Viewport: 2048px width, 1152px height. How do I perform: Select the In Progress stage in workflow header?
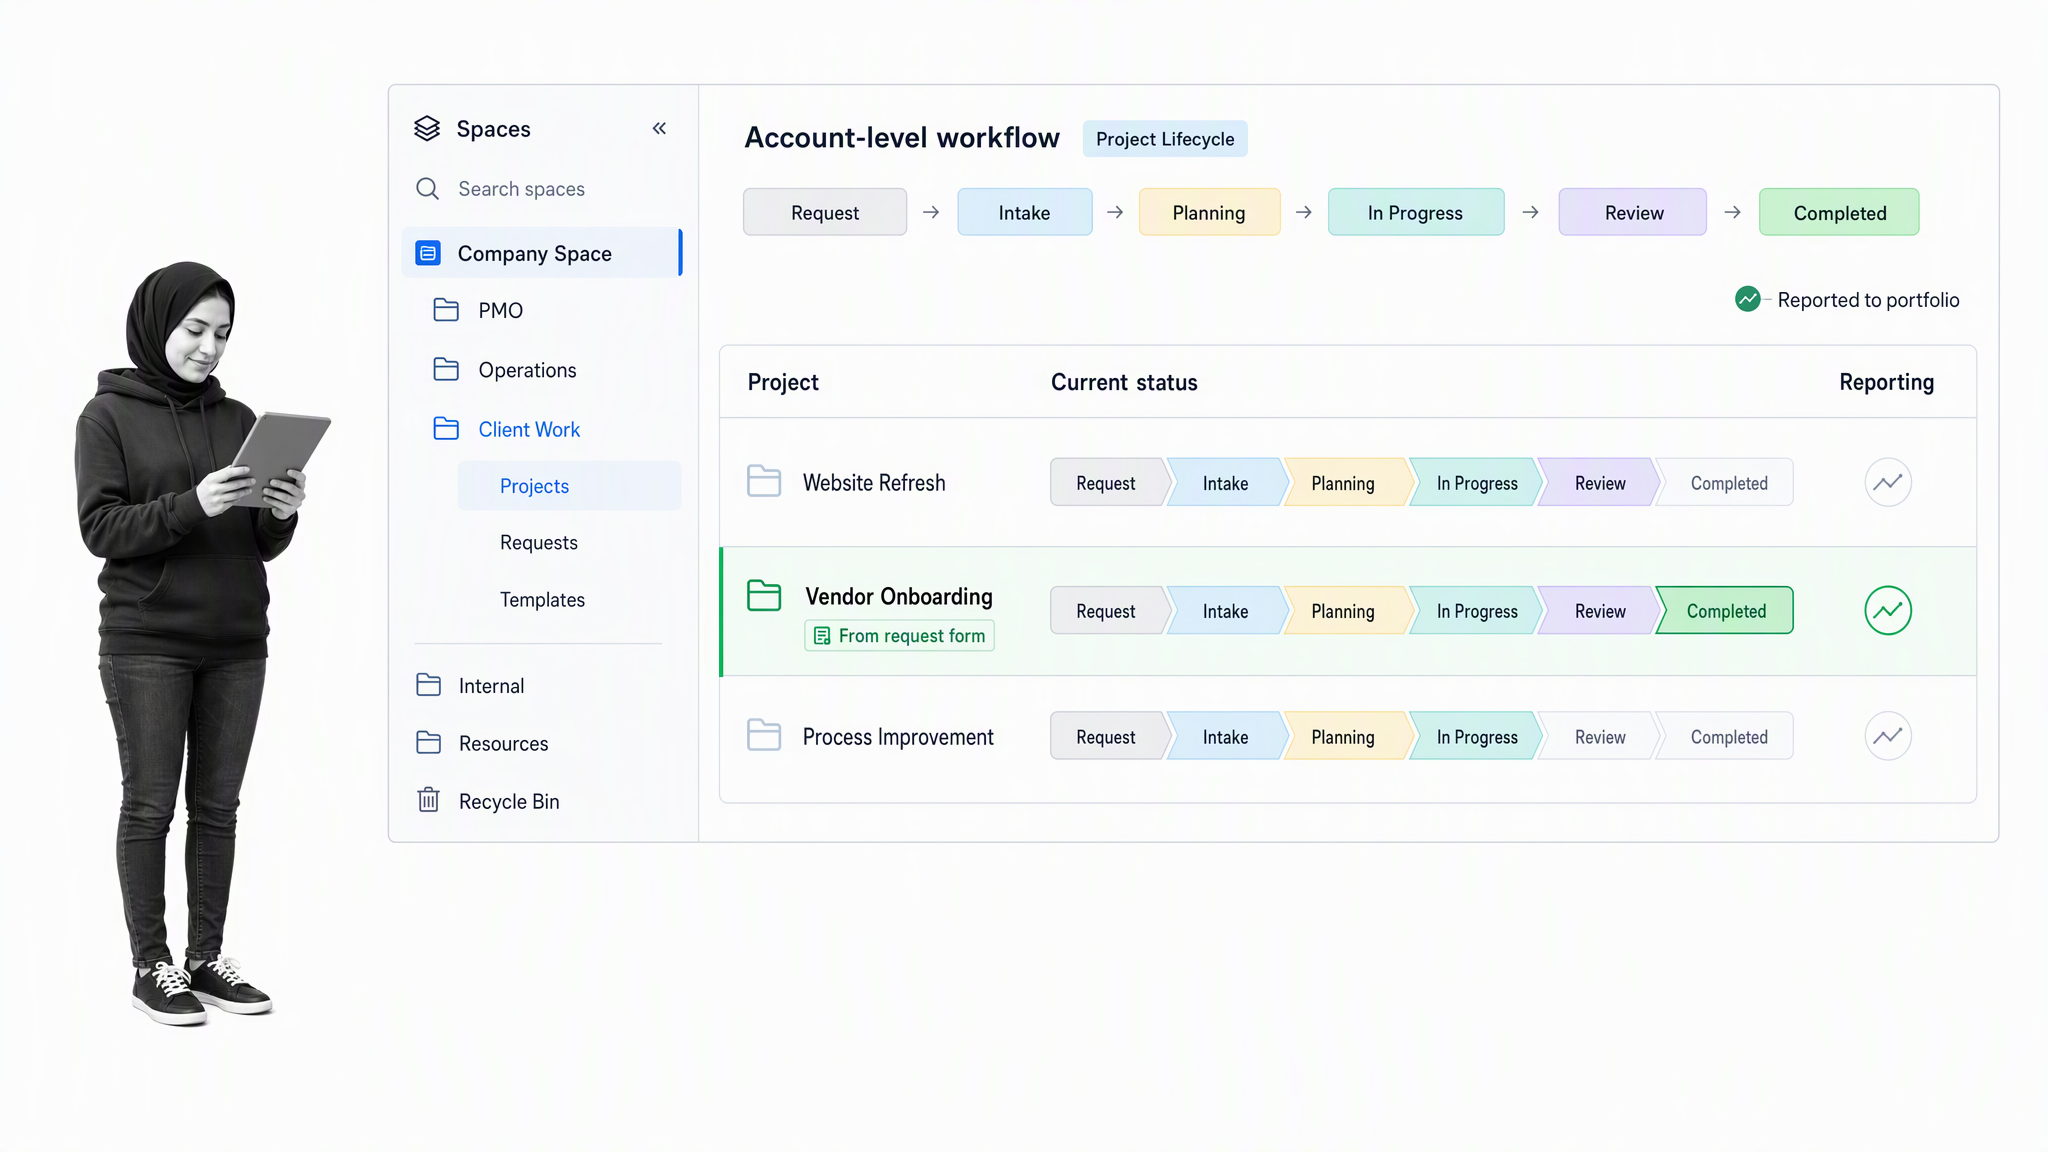pyautogui.click(x=1415, y=212)
